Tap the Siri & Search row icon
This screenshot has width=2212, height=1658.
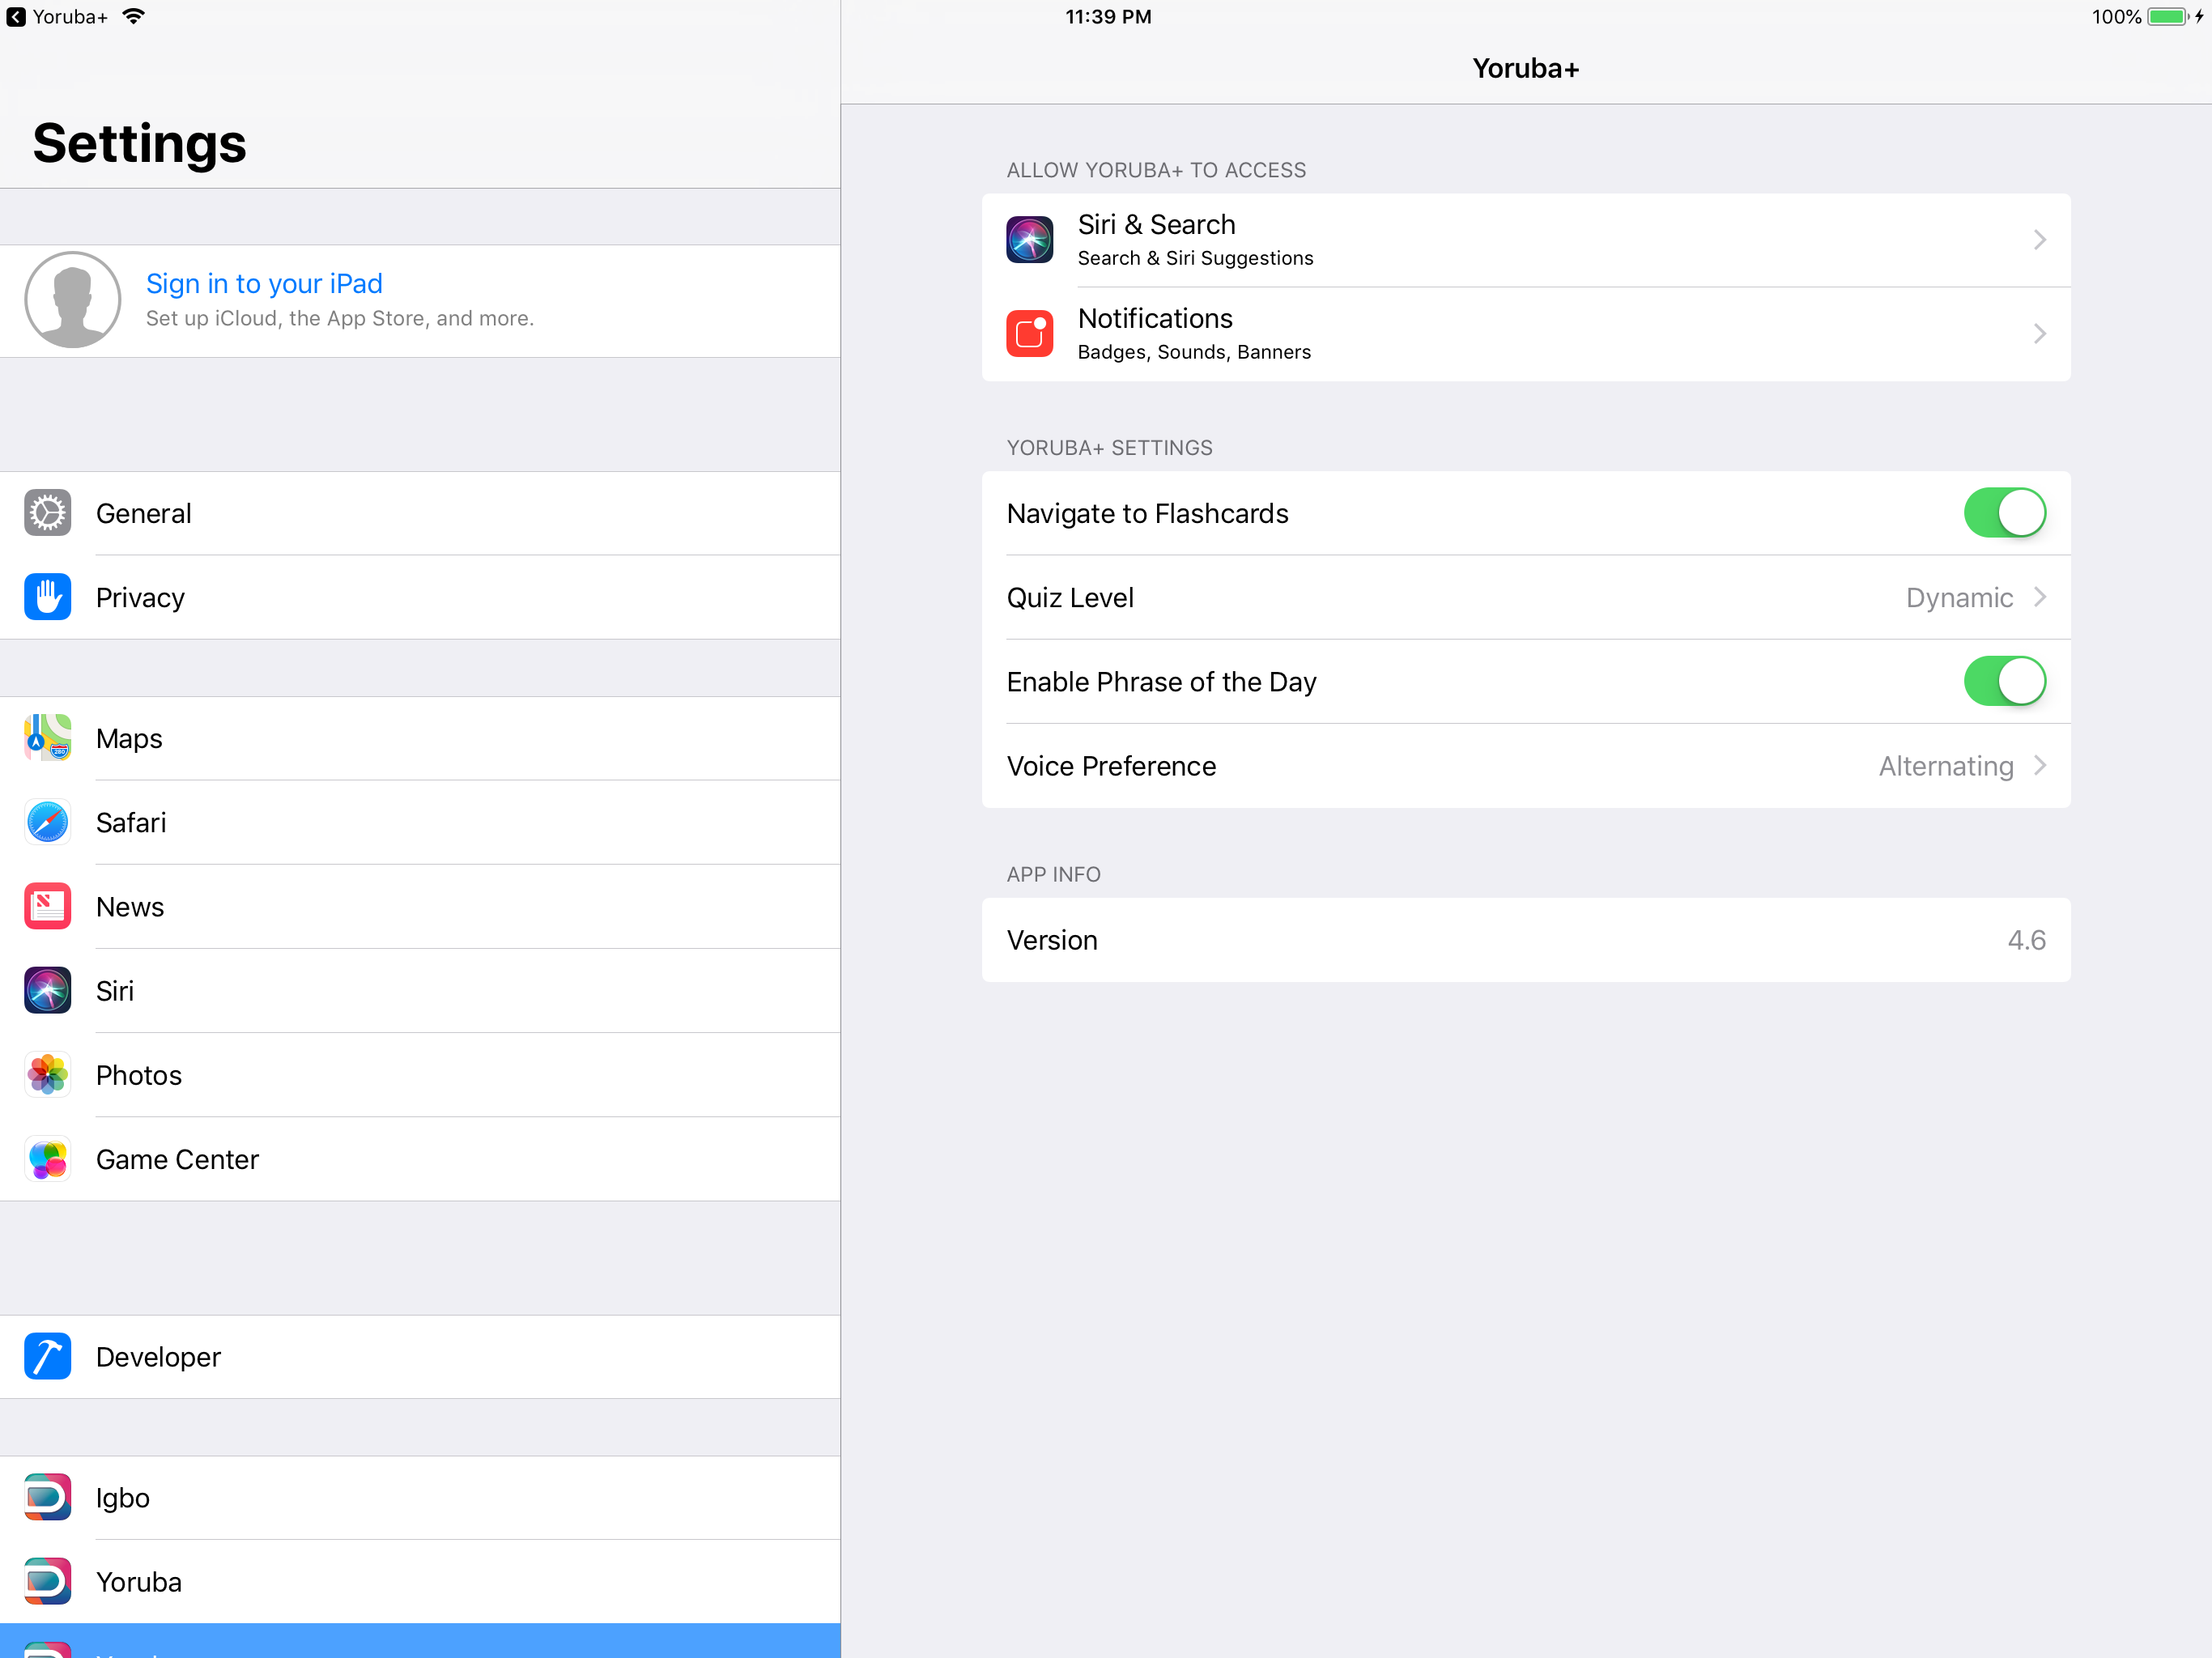(x=1029, y=240)
